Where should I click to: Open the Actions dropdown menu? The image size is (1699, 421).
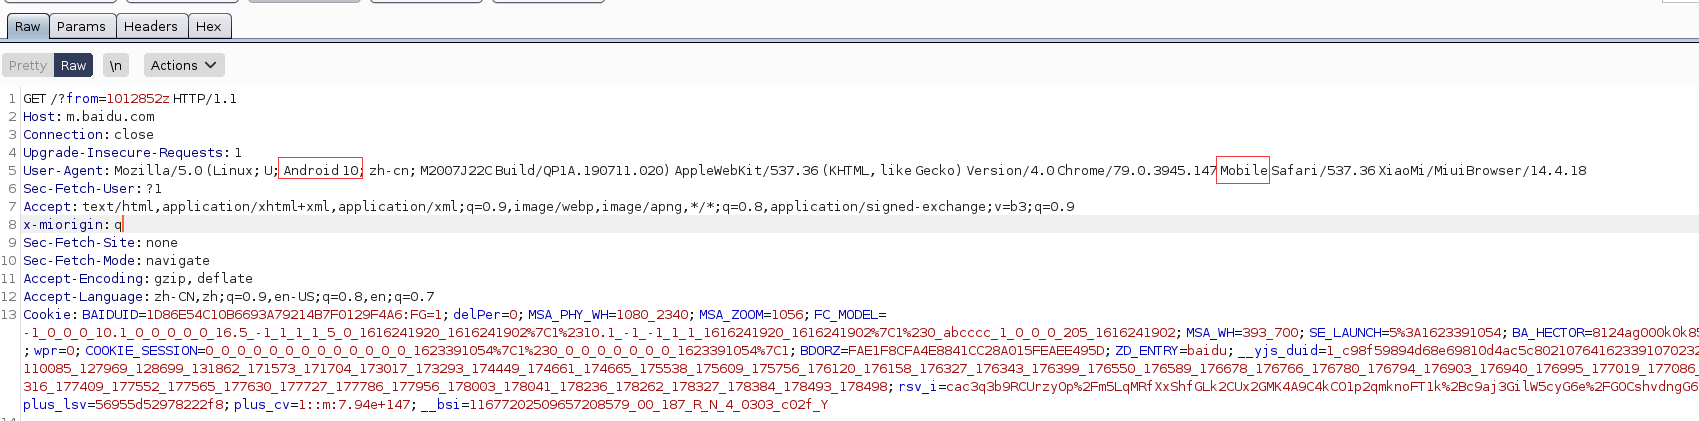(183, 65)
